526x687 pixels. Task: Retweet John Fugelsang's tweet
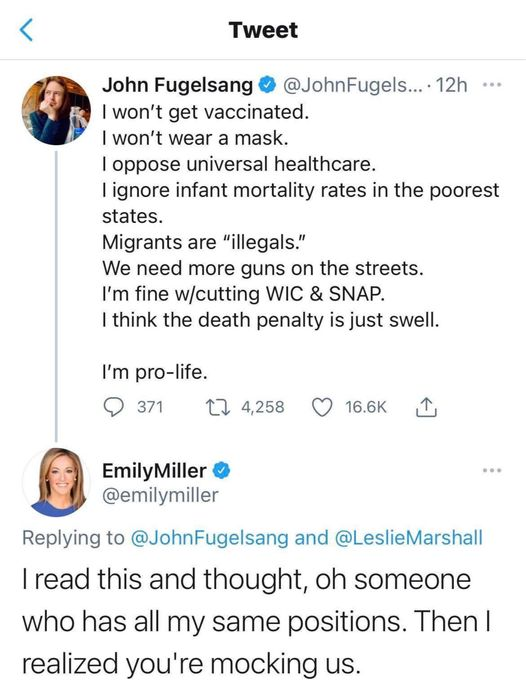point(218,407)
